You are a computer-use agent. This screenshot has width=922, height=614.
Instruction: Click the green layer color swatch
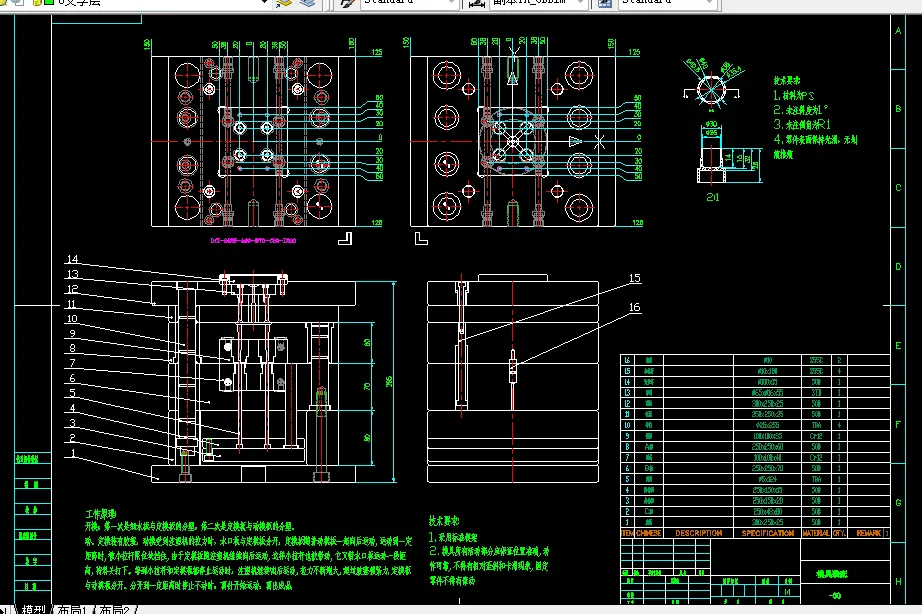[48, 2]
